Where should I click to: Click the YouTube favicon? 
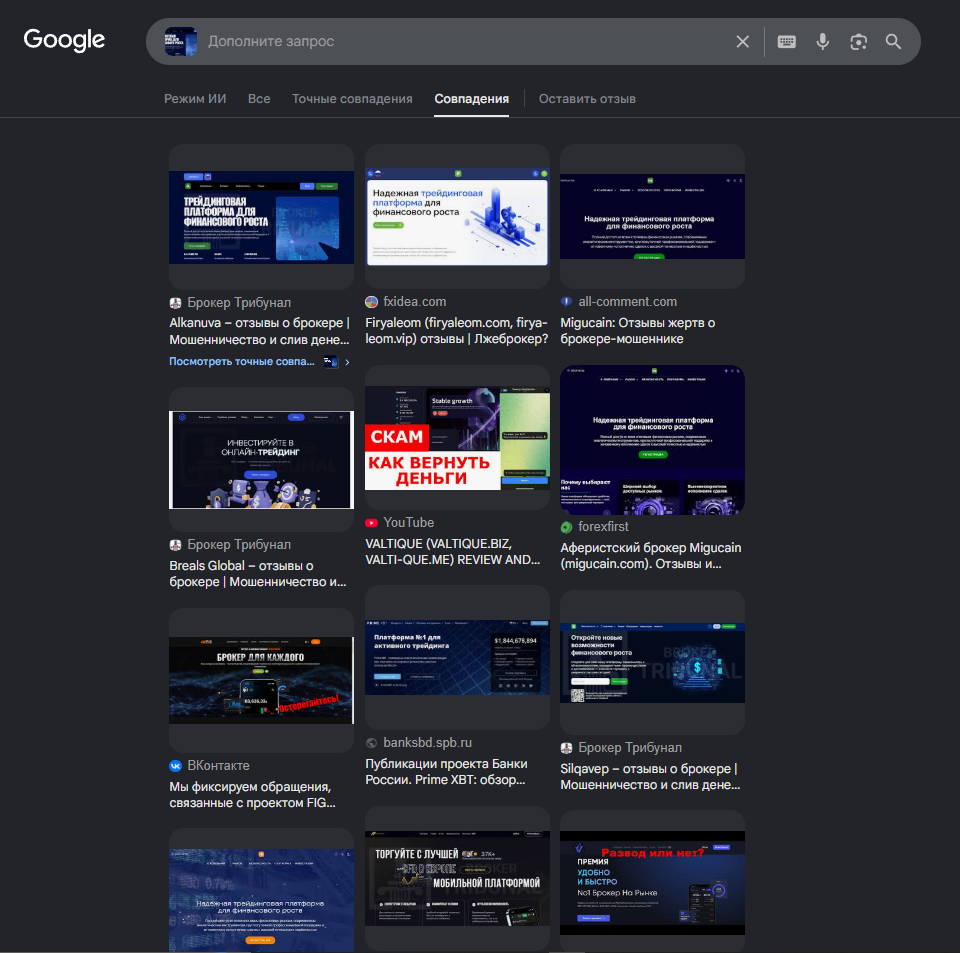(371, 523)
